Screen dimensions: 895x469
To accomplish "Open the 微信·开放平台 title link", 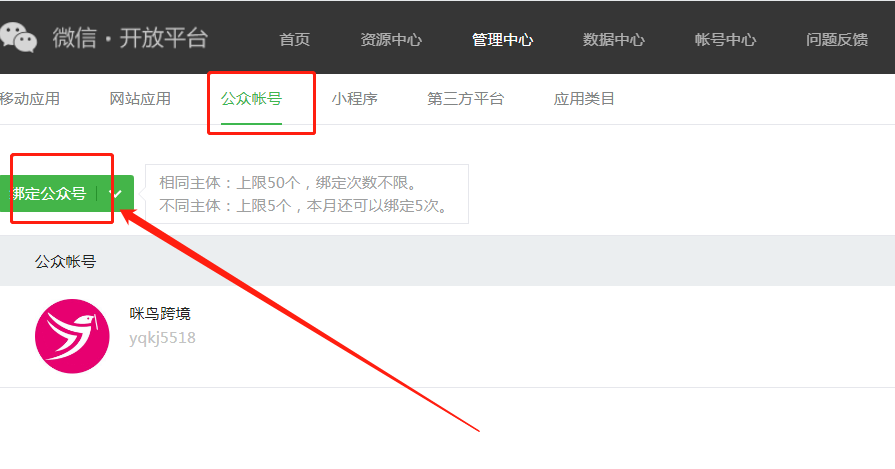I will click(130, 38).
